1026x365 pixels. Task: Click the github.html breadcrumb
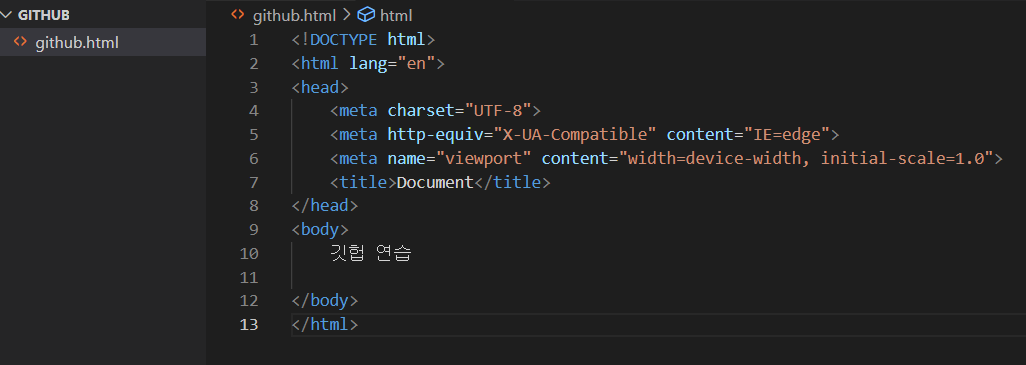[x=294, y=15]
